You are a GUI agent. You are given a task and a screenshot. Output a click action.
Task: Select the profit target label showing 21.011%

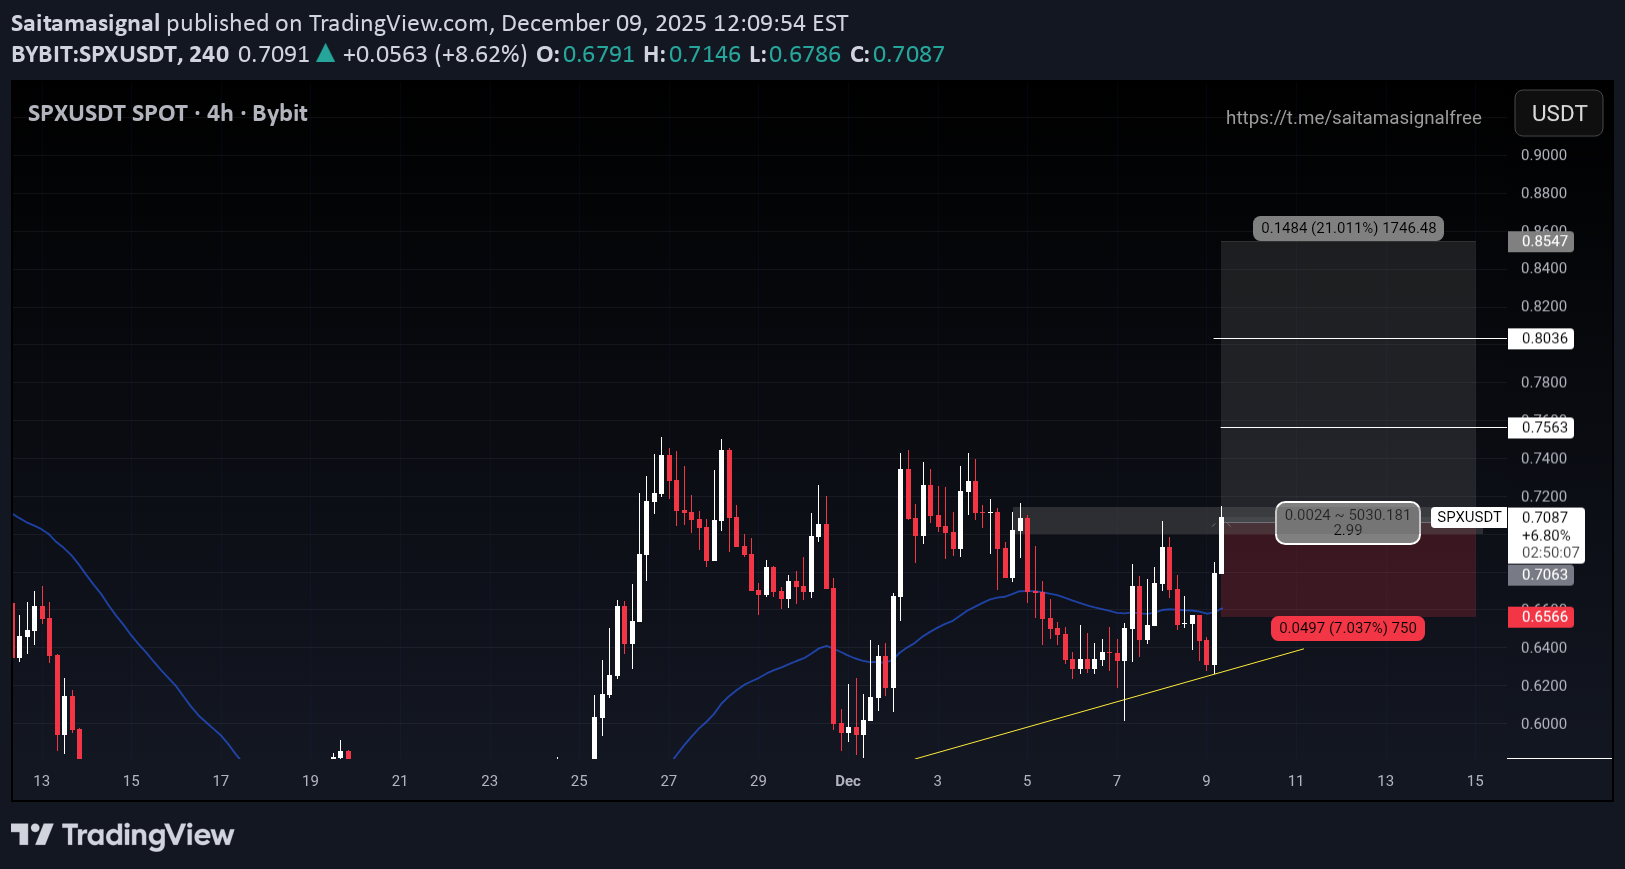(x=1348, y=228)
